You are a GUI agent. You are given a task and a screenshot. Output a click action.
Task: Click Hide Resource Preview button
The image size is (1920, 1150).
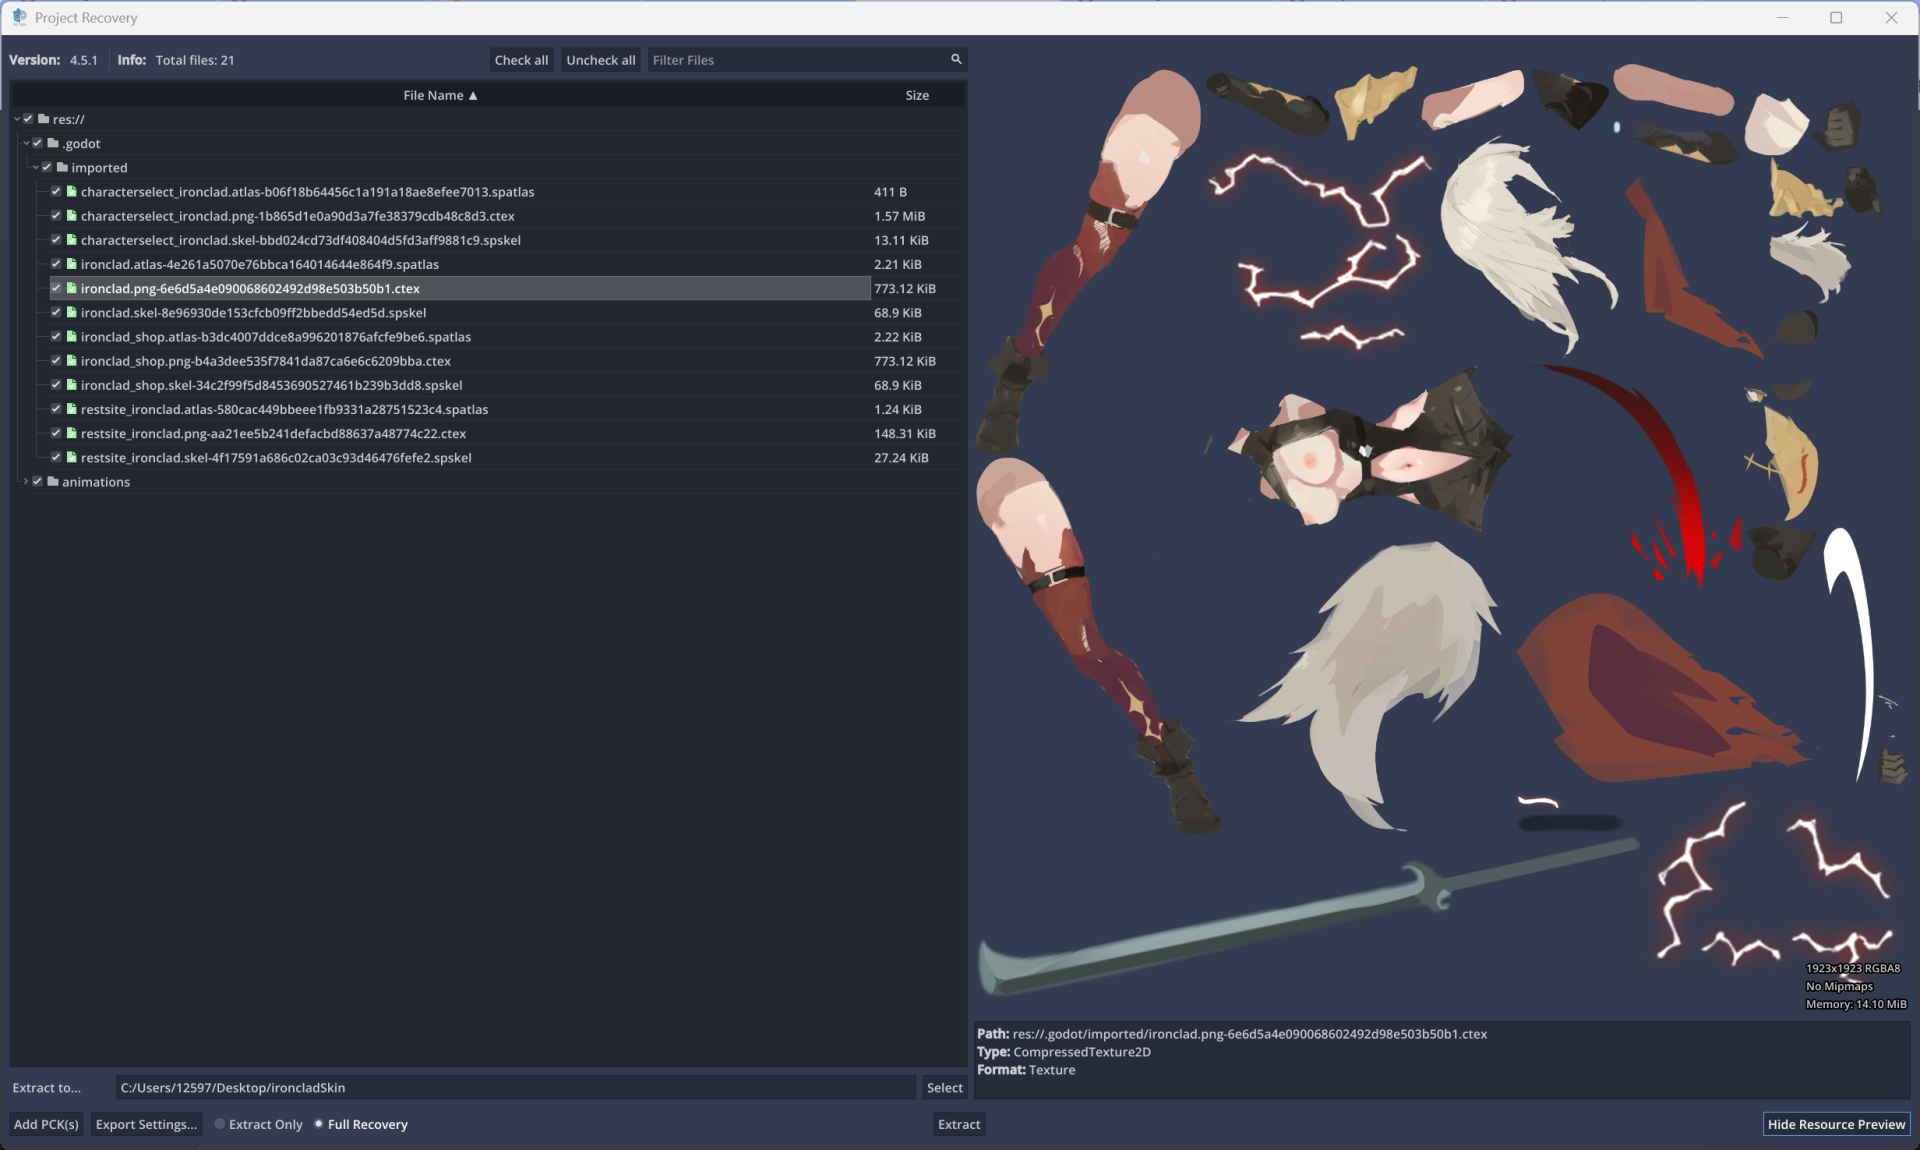(1836, 1124)
